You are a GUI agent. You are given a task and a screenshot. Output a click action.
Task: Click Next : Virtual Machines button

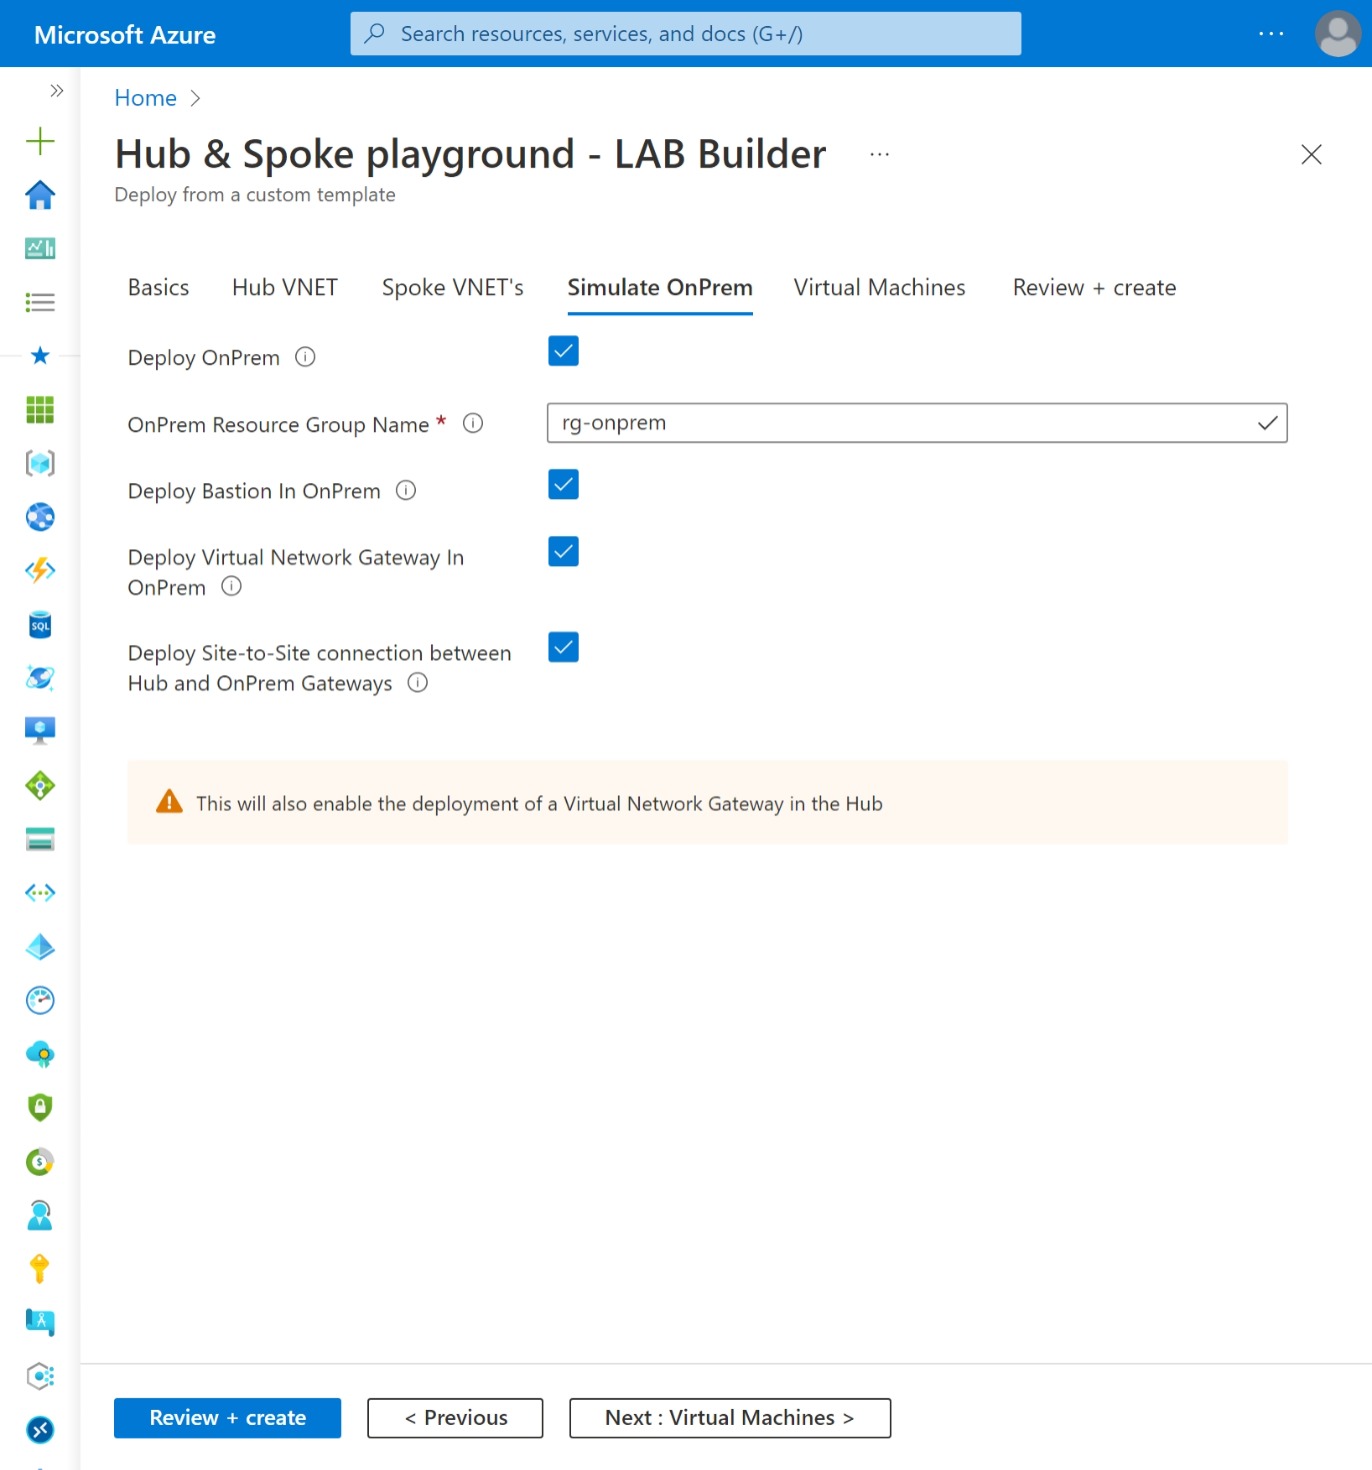coord(730,1418)
